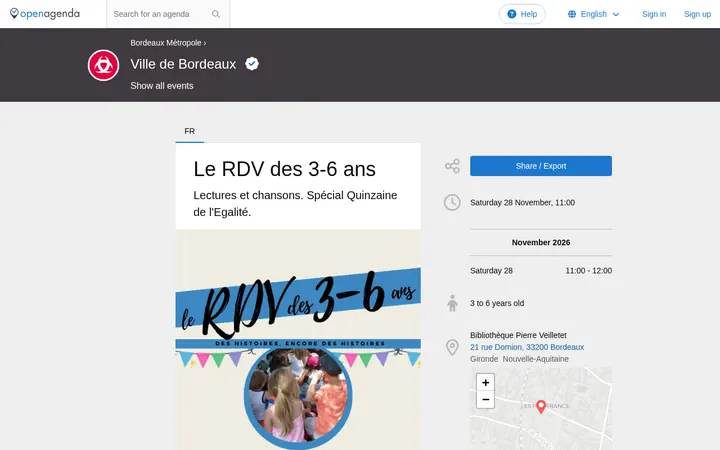Click the Le RDV des 3-6 ans title

(284, 169)
